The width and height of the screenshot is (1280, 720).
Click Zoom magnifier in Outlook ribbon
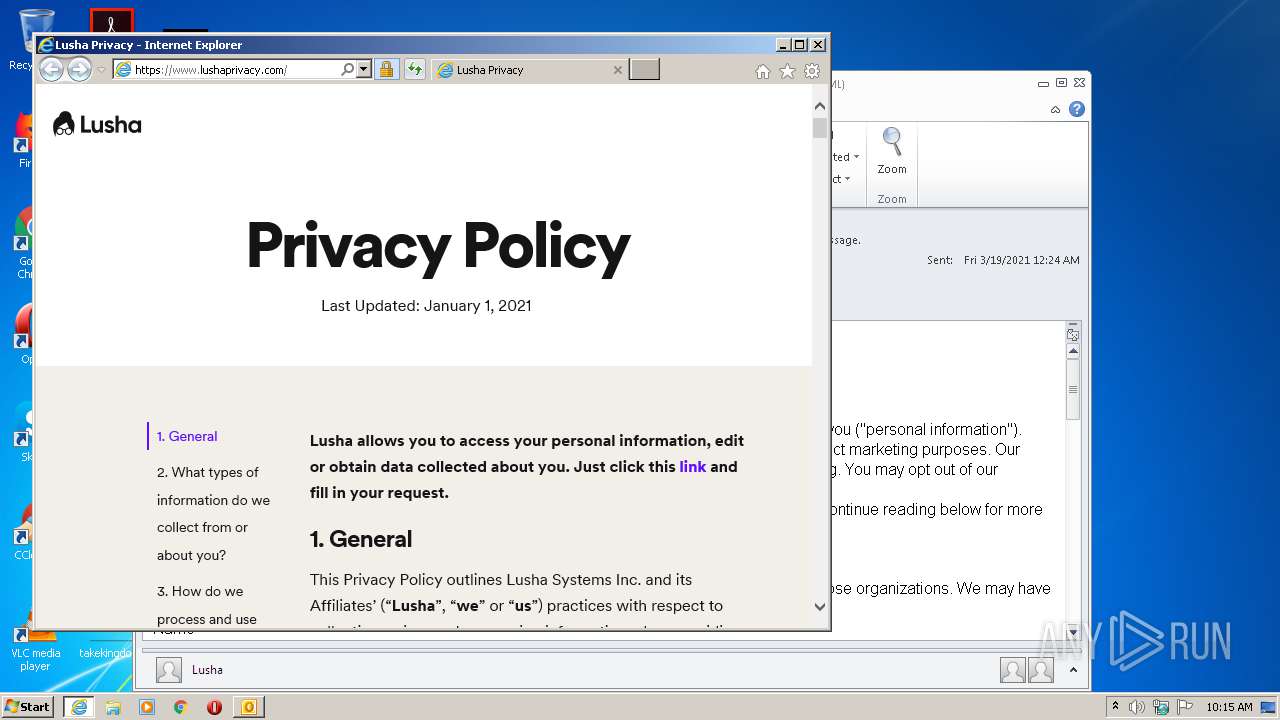[x=892, y=151]
